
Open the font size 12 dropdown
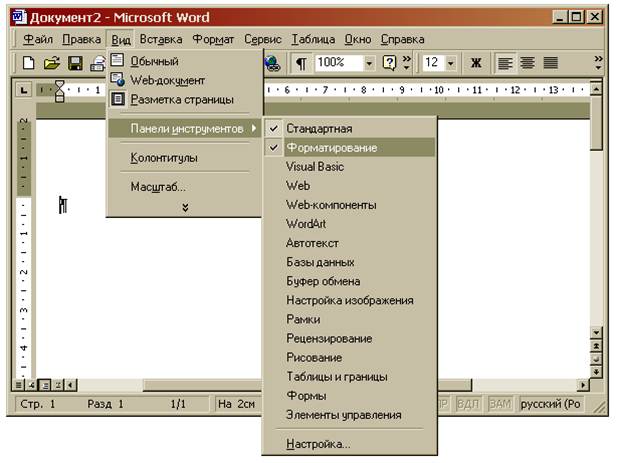pyautogui.click(x=450, y=63)
